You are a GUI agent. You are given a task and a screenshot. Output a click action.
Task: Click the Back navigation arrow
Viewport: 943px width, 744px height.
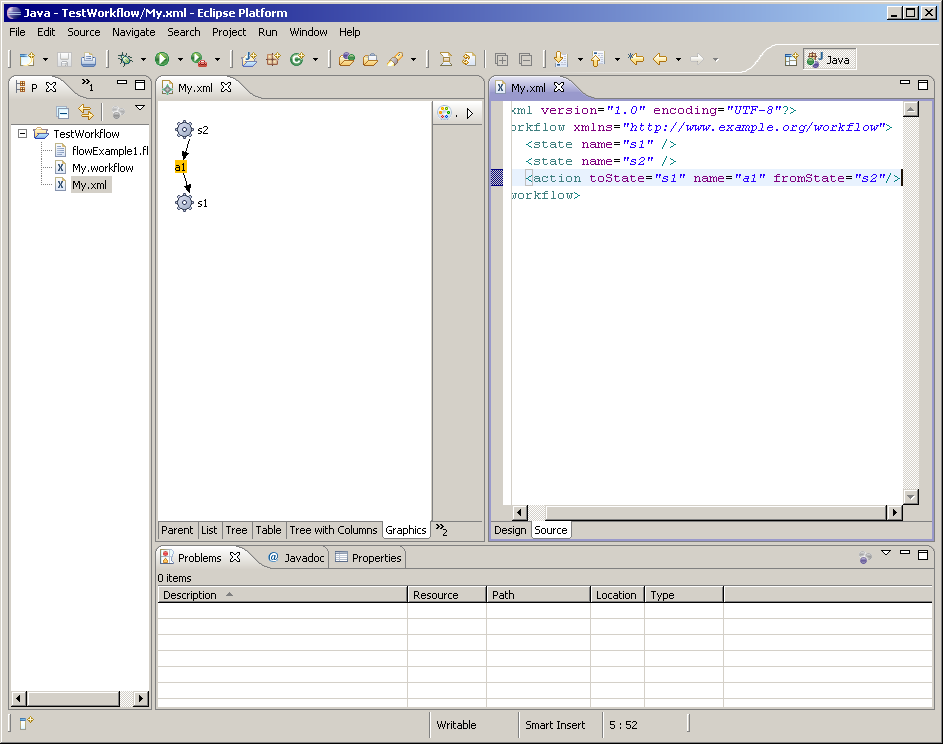[x=660, y=60]
